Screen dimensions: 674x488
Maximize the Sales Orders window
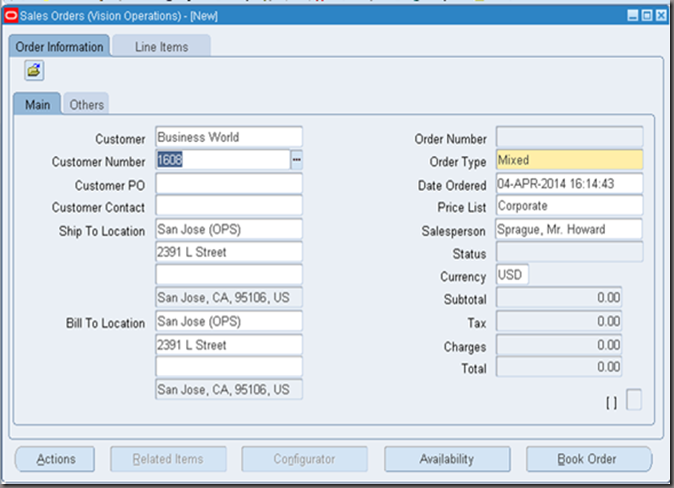(647, 15)
